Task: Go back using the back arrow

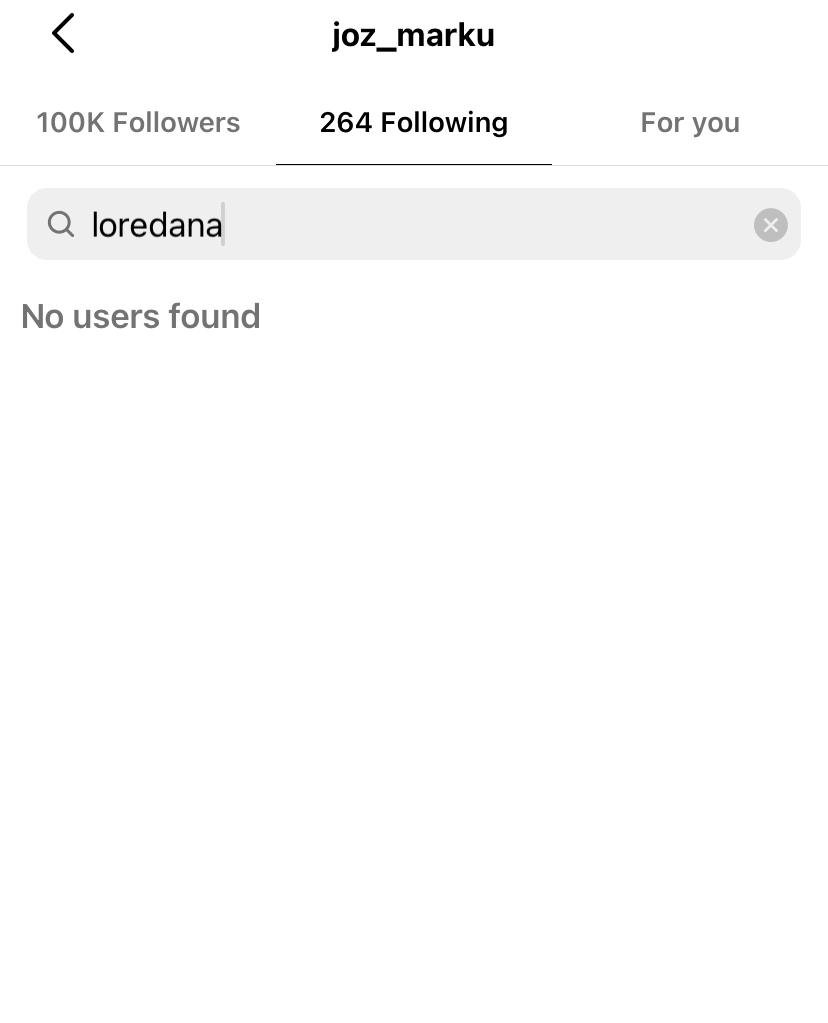Action: tap(63, 34)
